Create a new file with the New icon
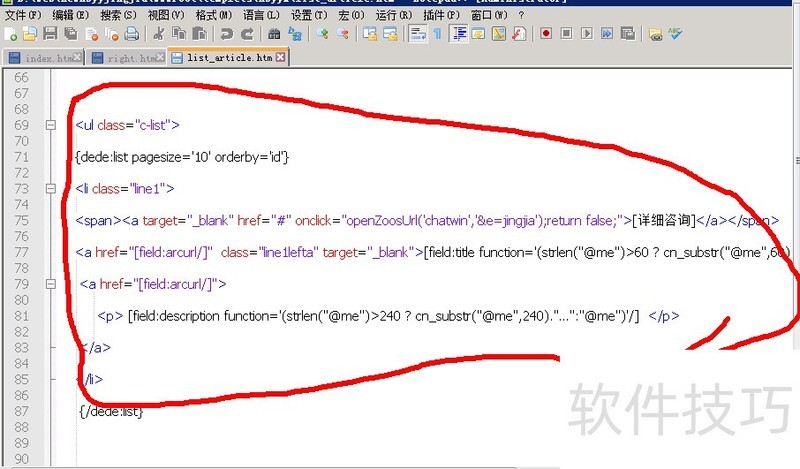 click(x=10, y=34)
